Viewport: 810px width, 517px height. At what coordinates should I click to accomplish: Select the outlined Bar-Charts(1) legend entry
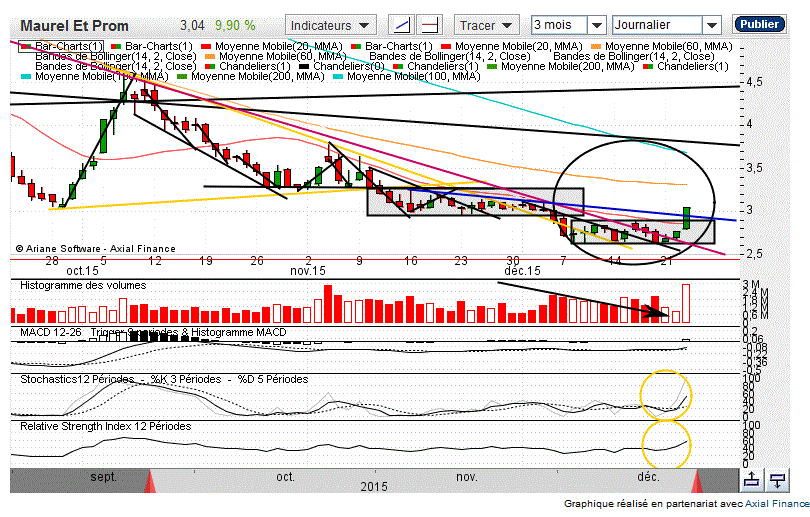point(61,46)
